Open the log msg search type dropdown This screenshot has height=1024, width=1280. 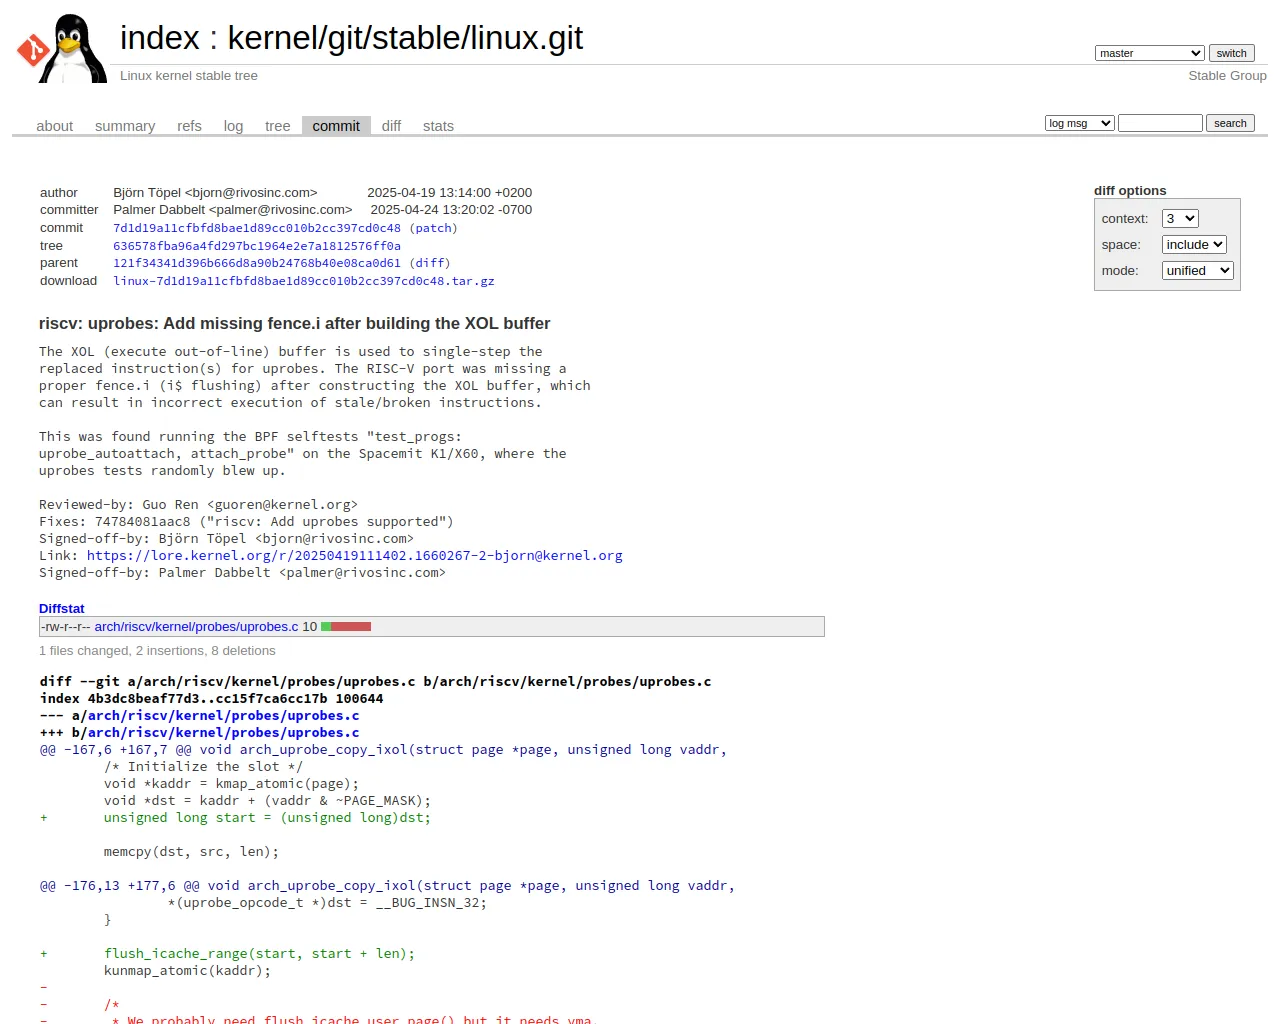(x=1080, y=123)
